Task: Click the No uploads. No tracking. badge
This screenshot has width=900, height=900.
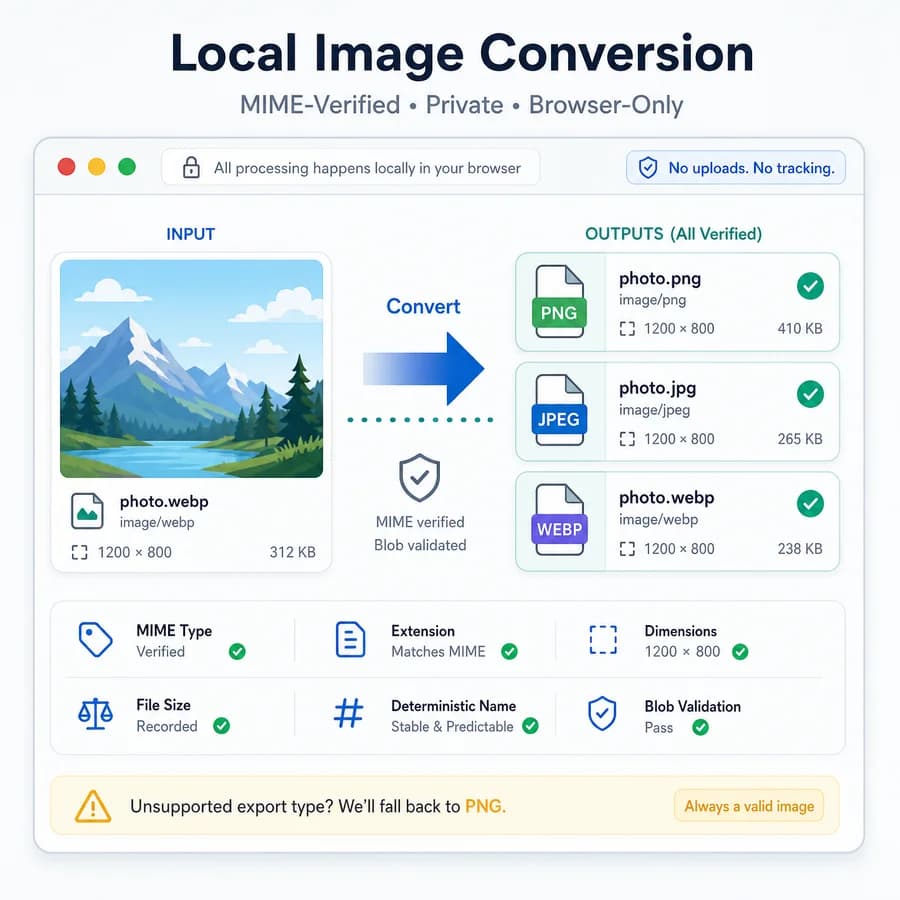Action: [736, 168]
